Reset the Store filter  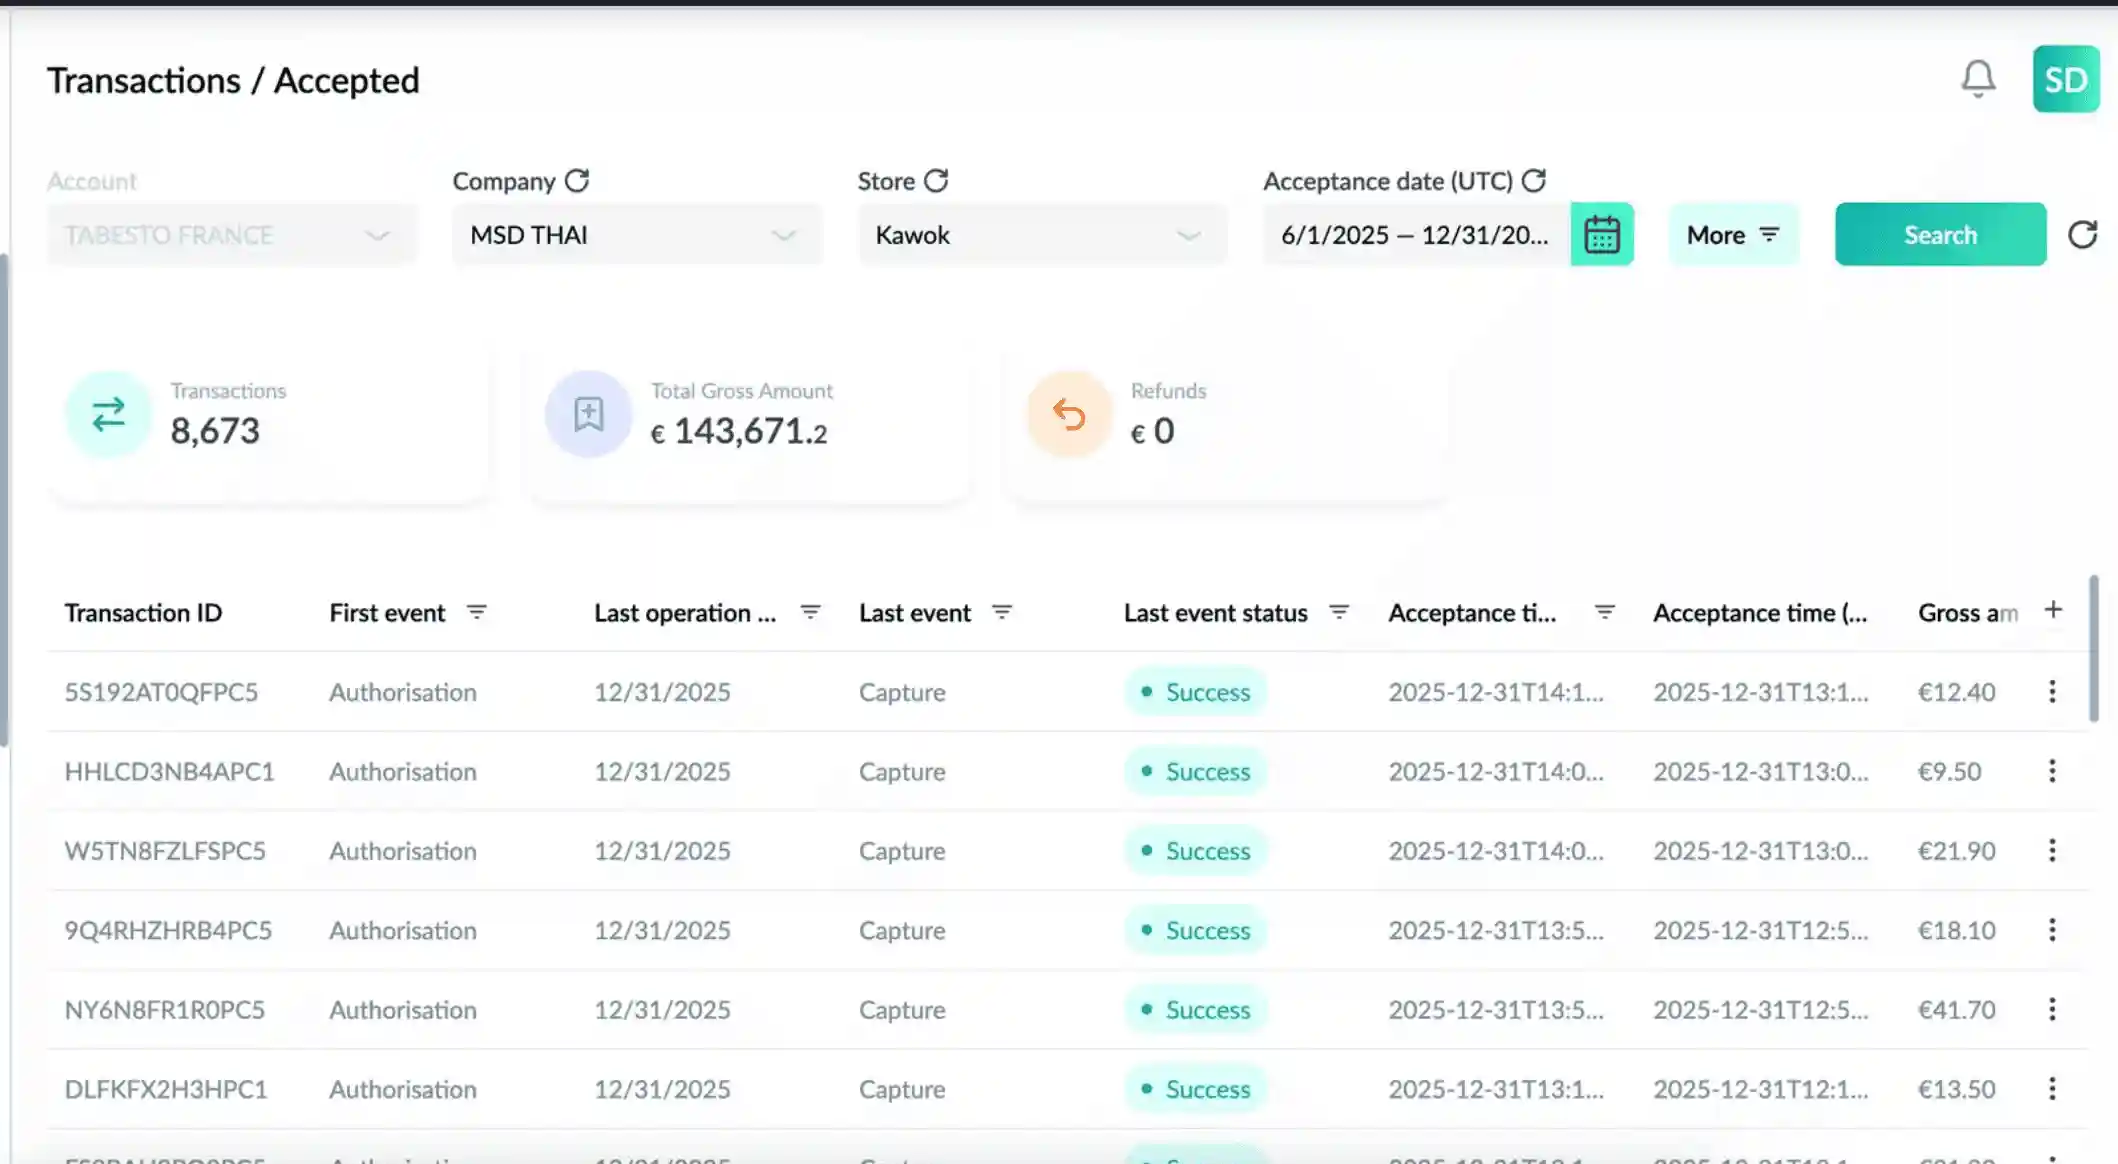point(936,181)
